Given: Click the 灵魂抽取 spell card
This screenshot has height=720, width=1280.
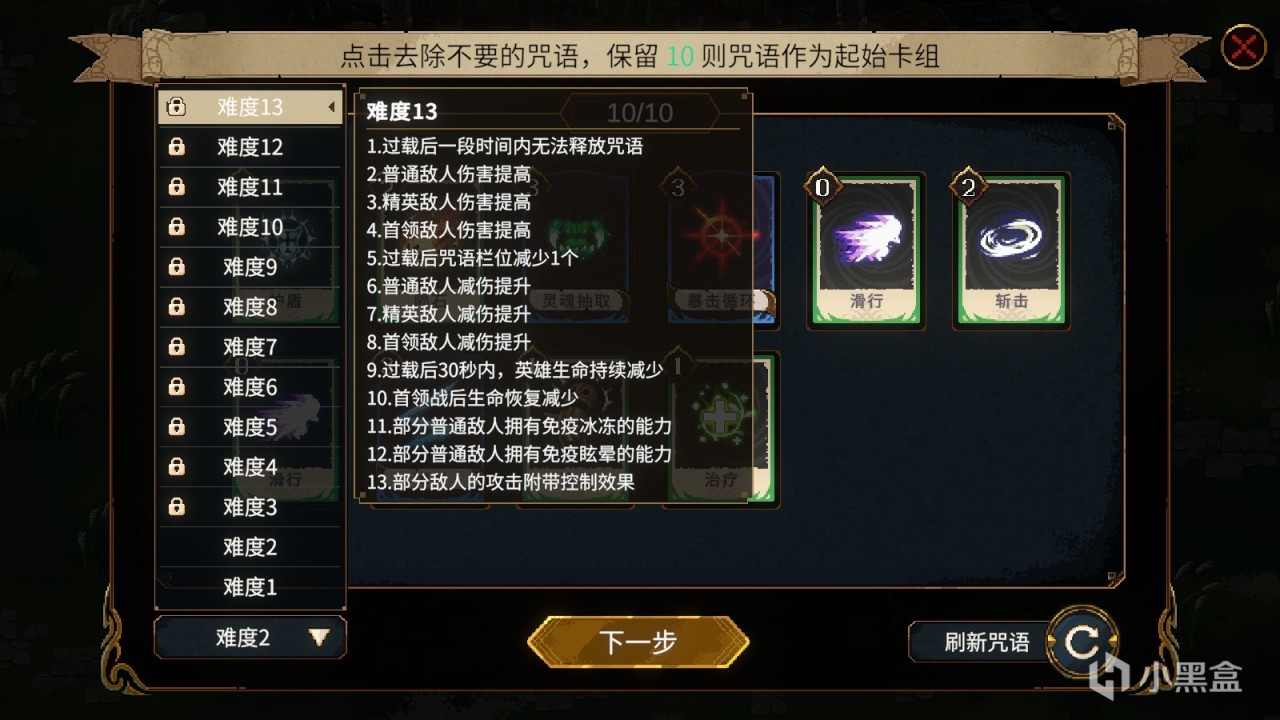Looking at the screenshot, I should point(575,250).
